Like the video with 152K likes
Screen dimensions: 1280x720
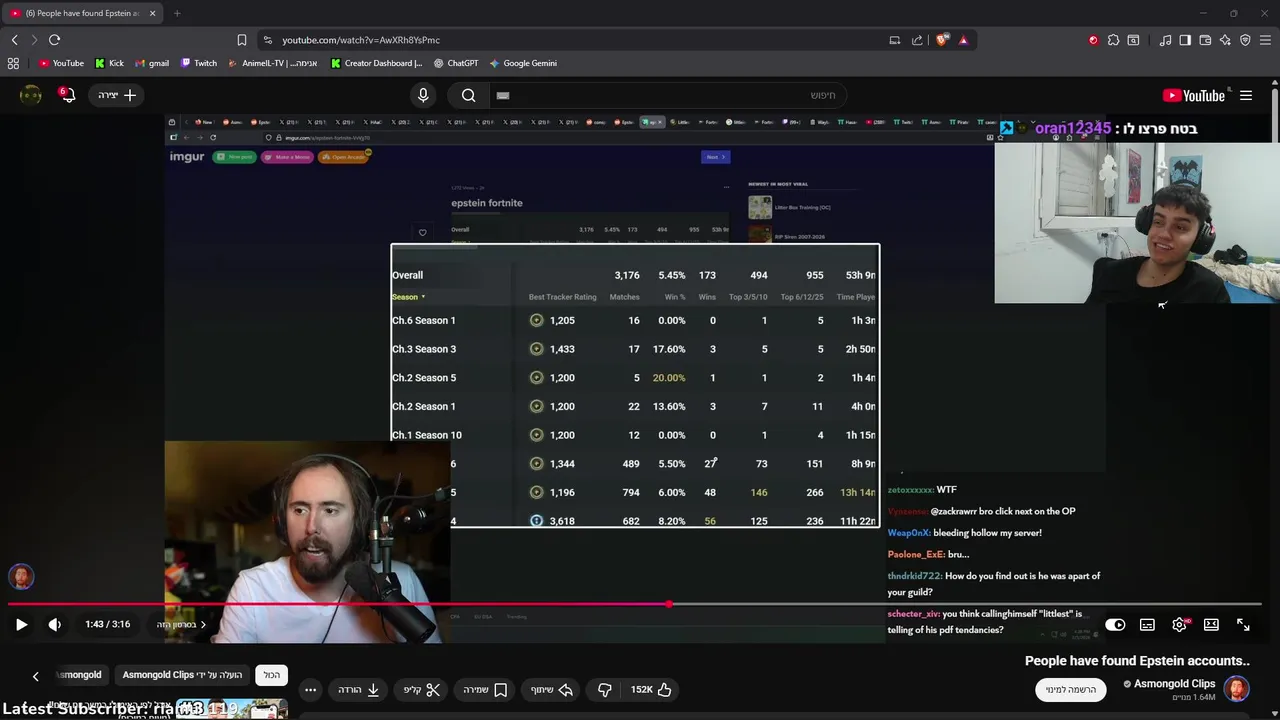coord(651,689)
